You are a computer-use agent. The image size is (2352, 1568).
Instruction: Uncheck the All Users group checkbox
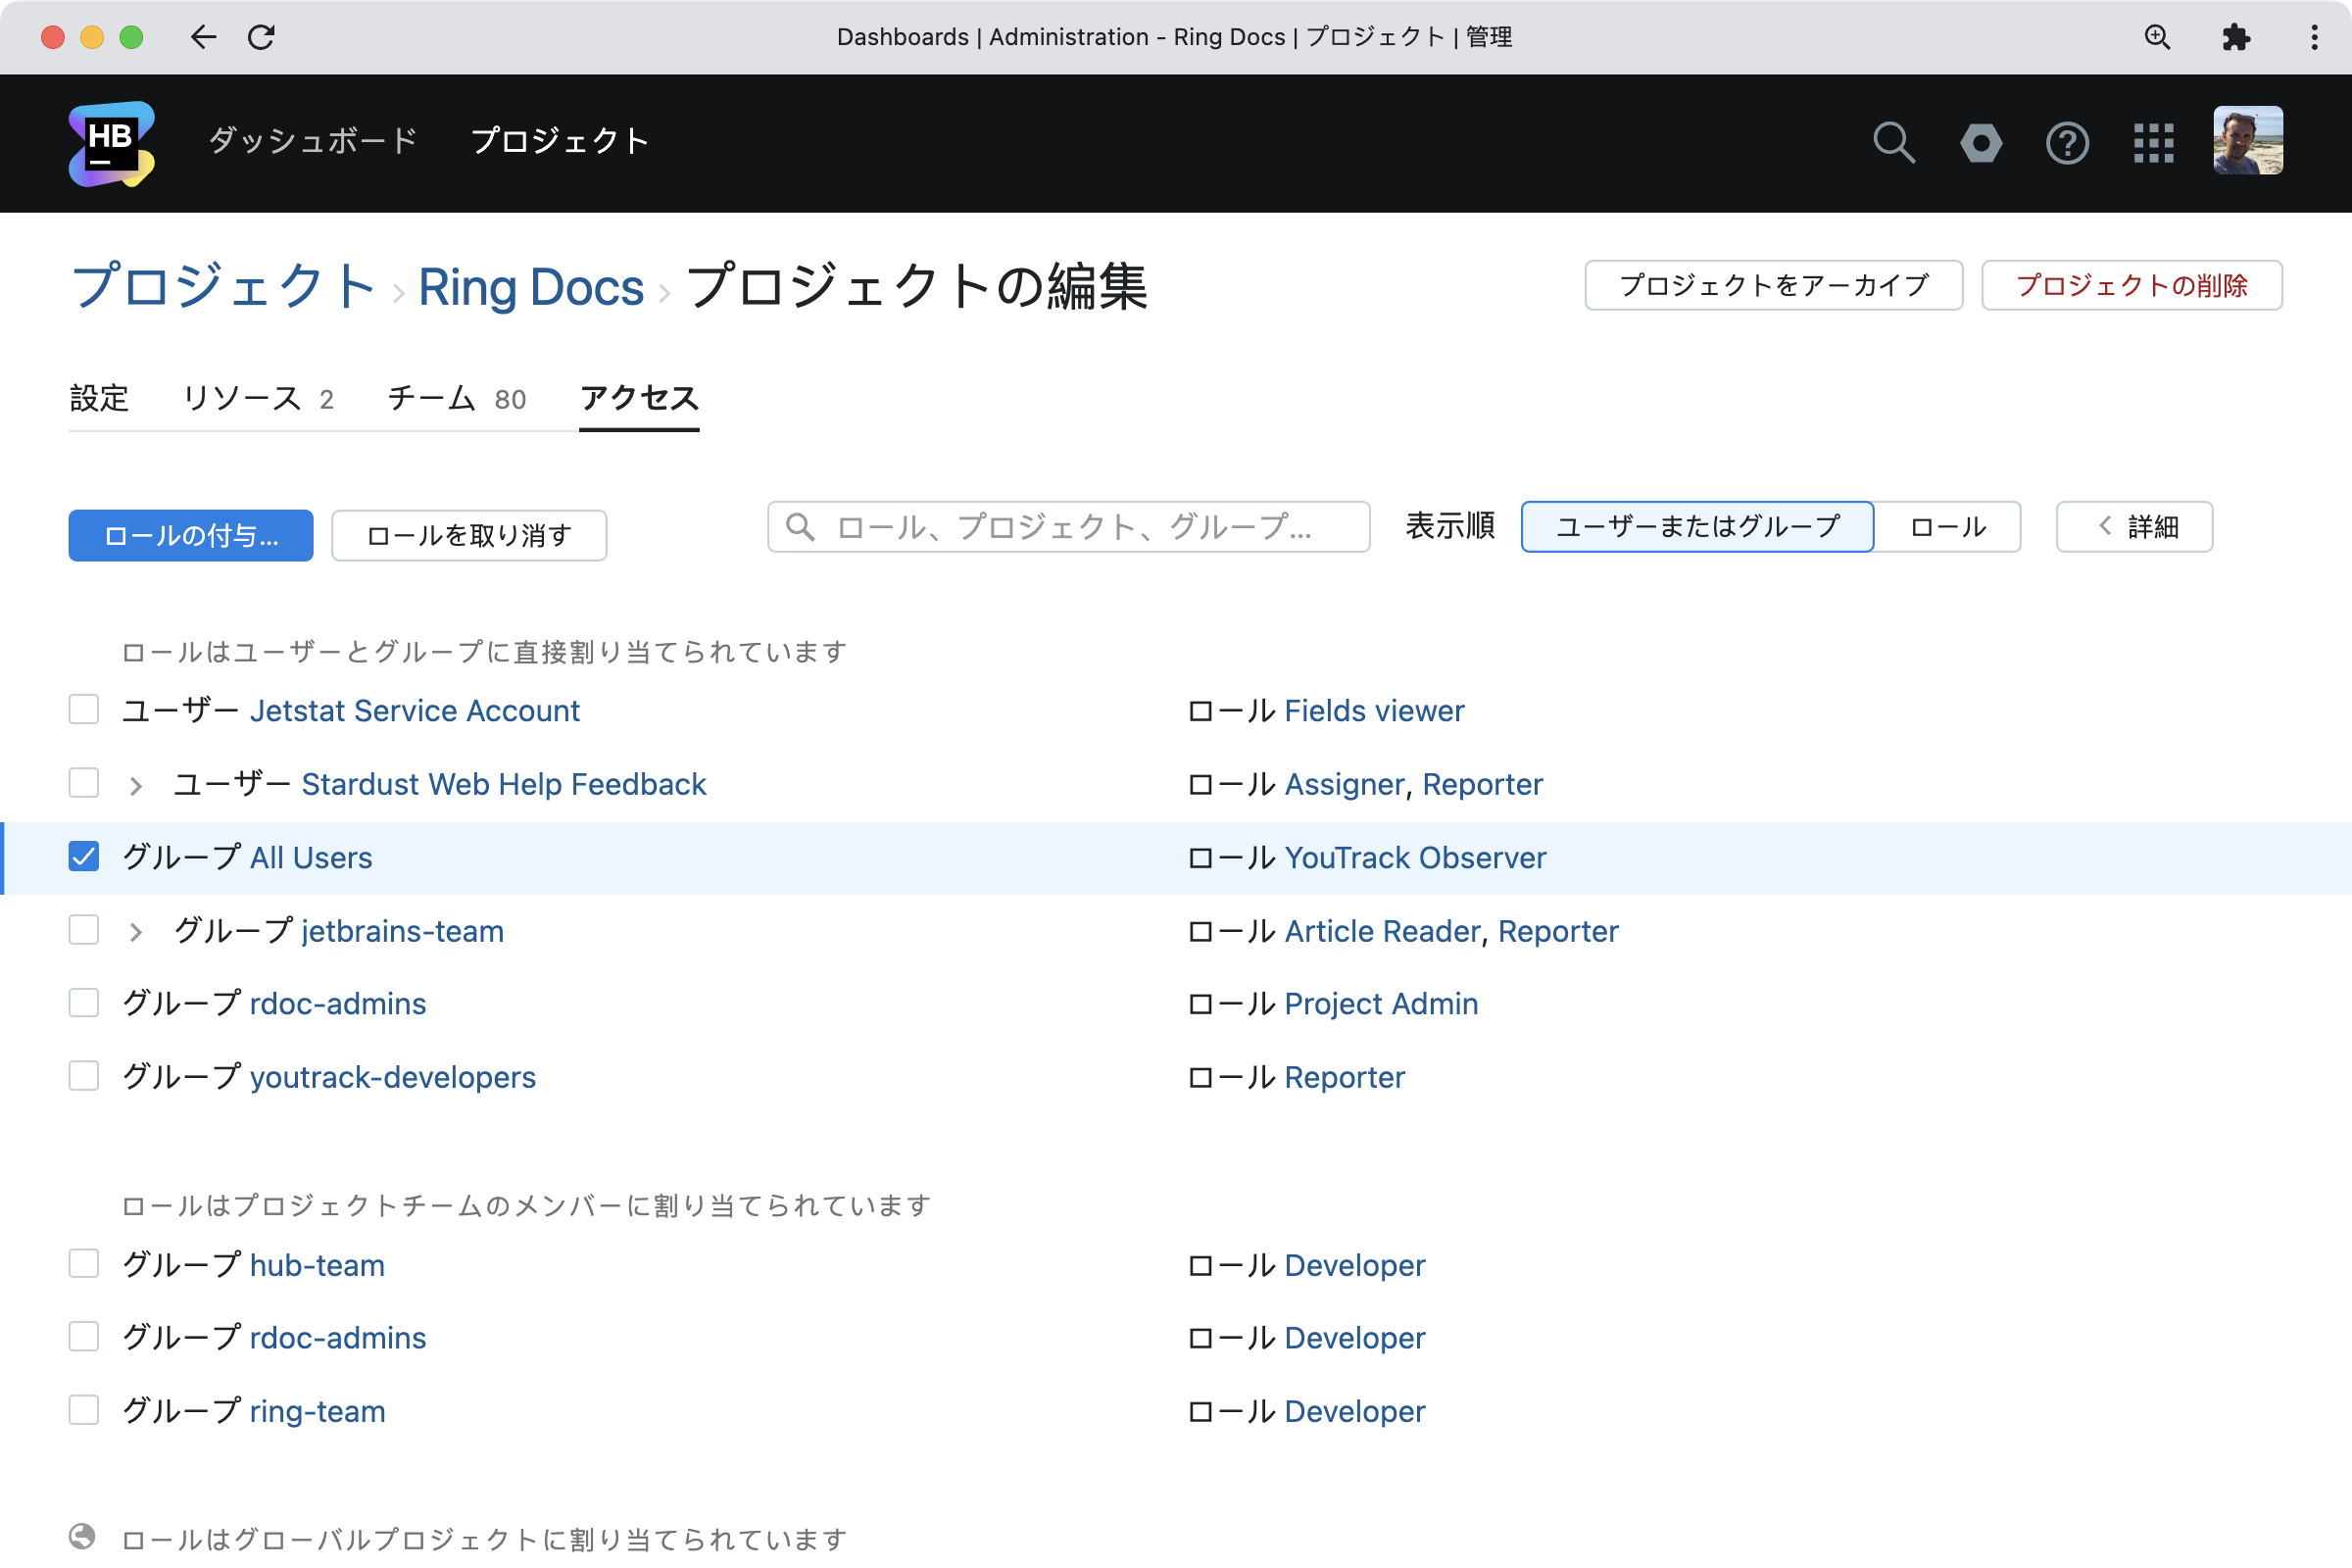pyautogui.click(x=84, y=857)
